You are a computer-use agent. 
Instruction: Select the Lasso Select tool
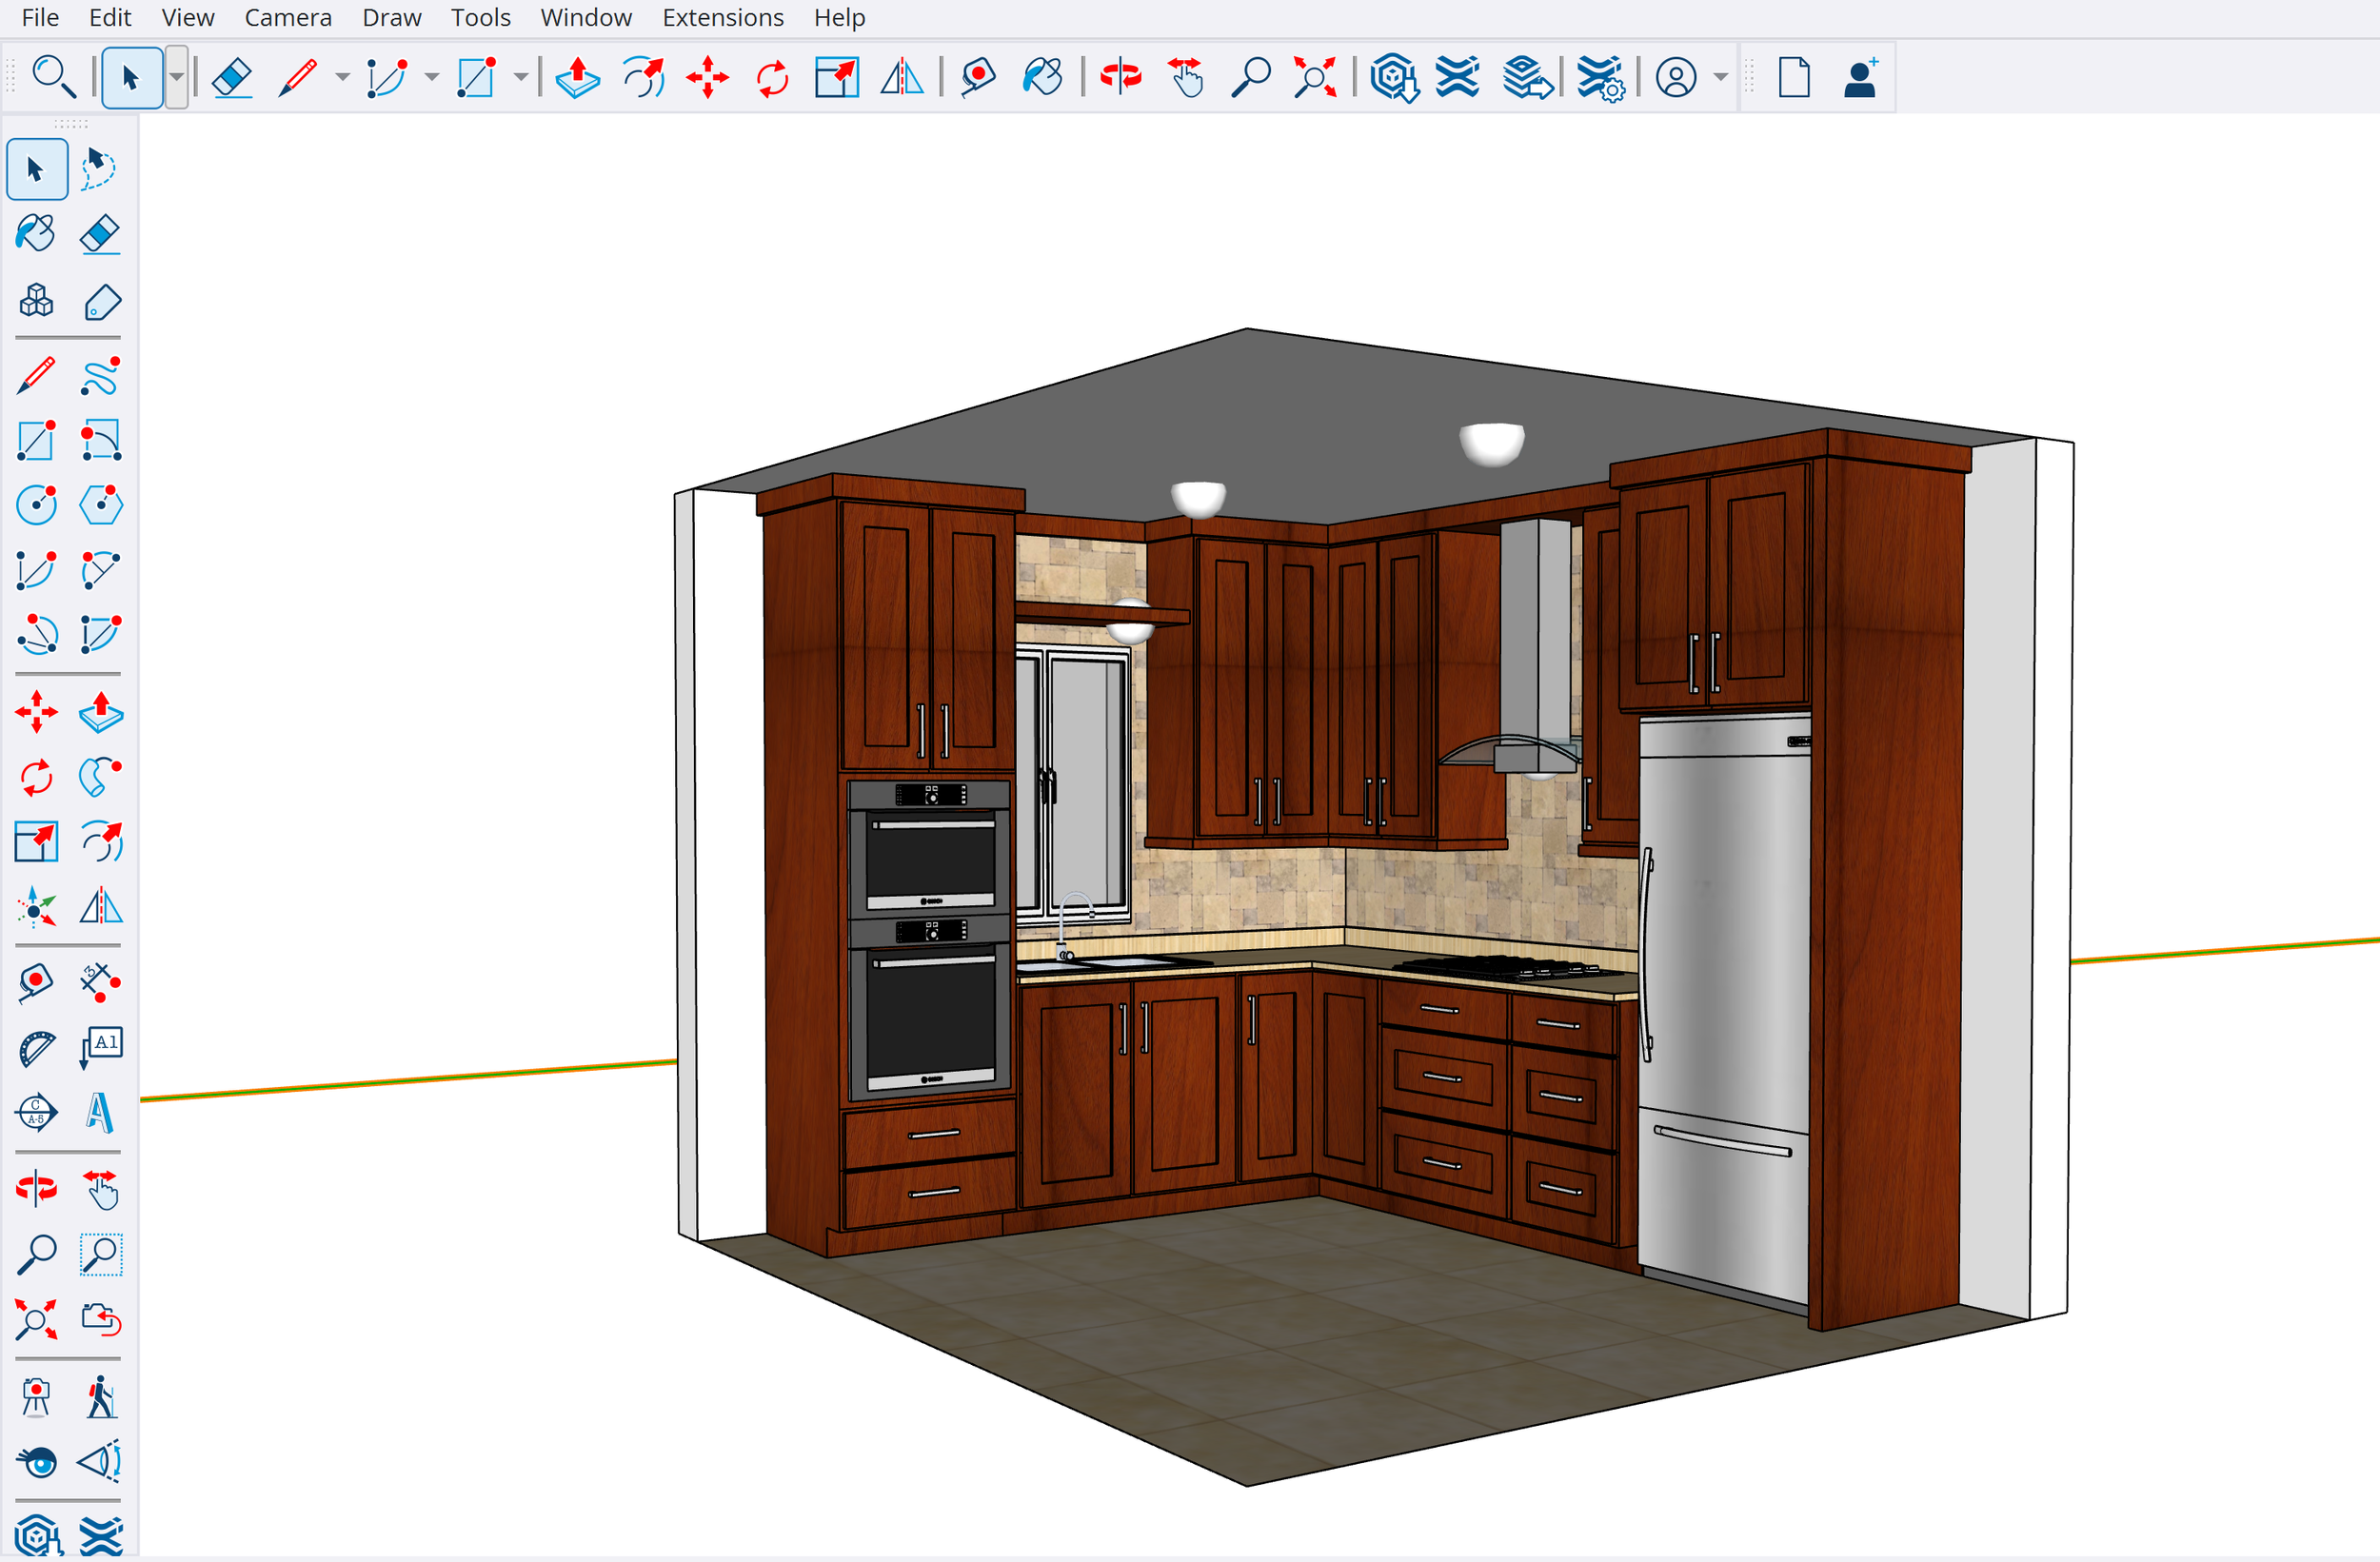pyautogui.click(x=99, y=168)
